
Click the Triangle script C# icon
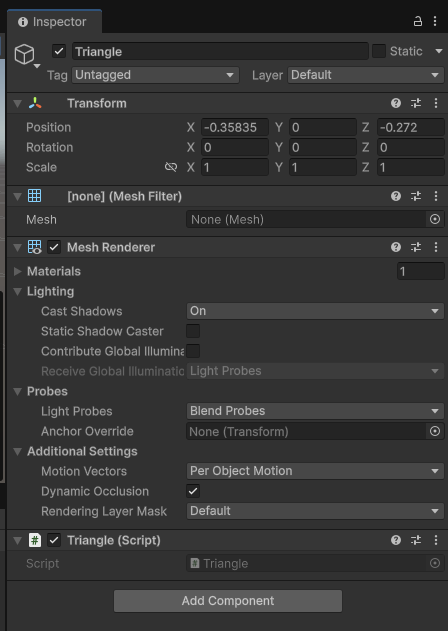(x=35, y=540)
